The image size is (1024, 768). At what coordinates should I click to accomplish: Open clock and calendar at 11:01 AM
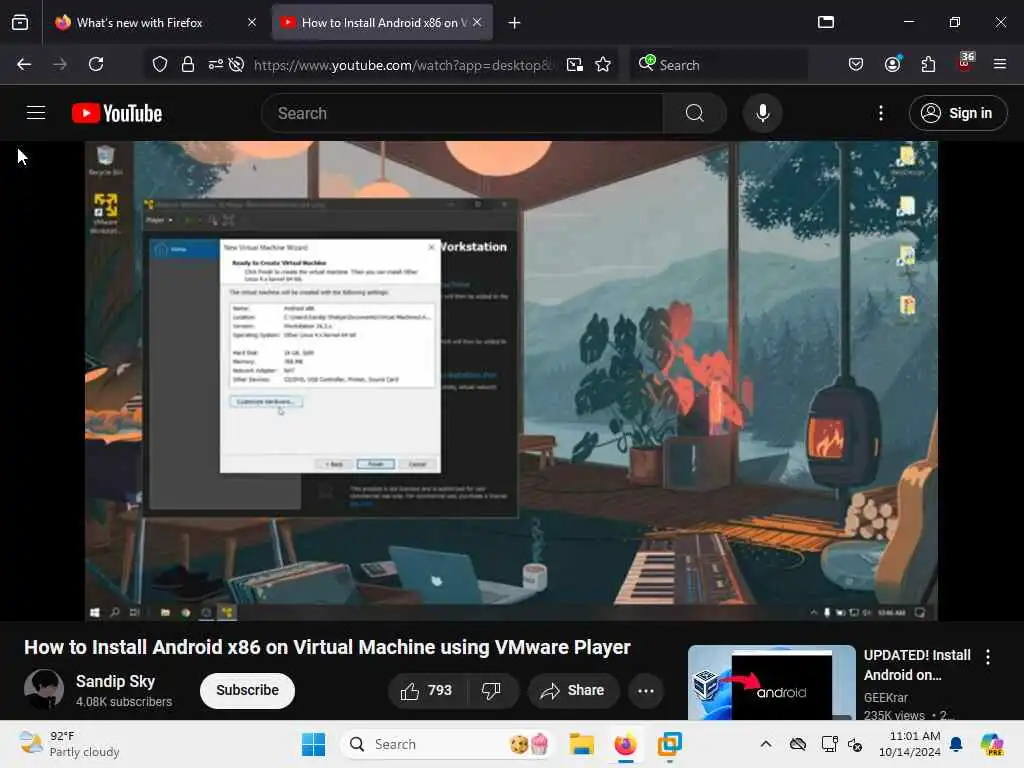point(910,744)
